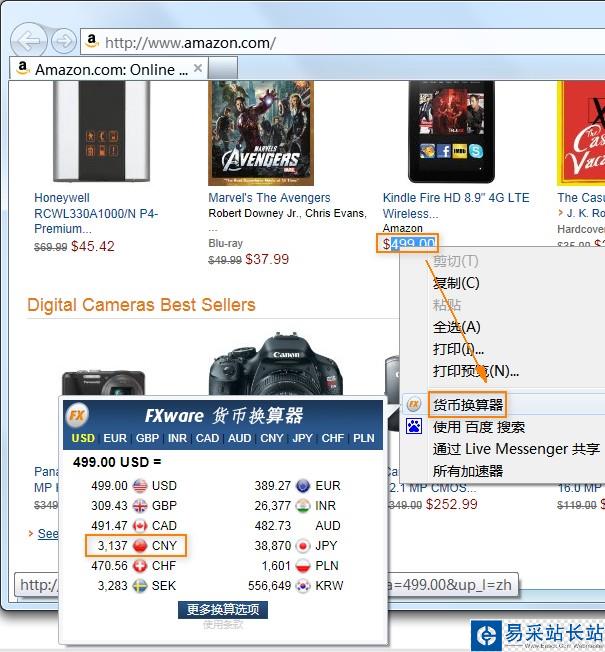Click the Korea flag icon by KRW
Viewport: 605px width, 652px height.
303,585
